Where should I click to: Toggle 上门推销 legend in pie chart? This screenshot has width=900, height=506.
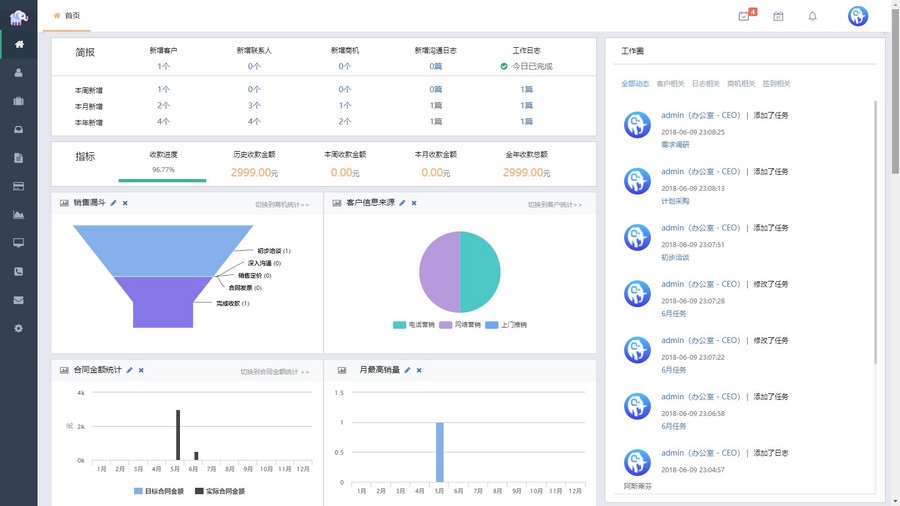point(506,325)
